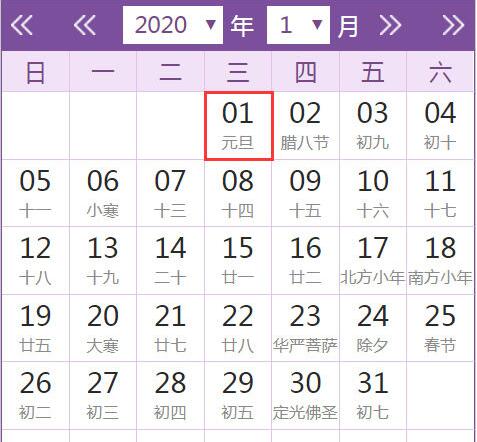Select January 05 十一
This screenshot has height=442, width=477.
coord(35,194)
